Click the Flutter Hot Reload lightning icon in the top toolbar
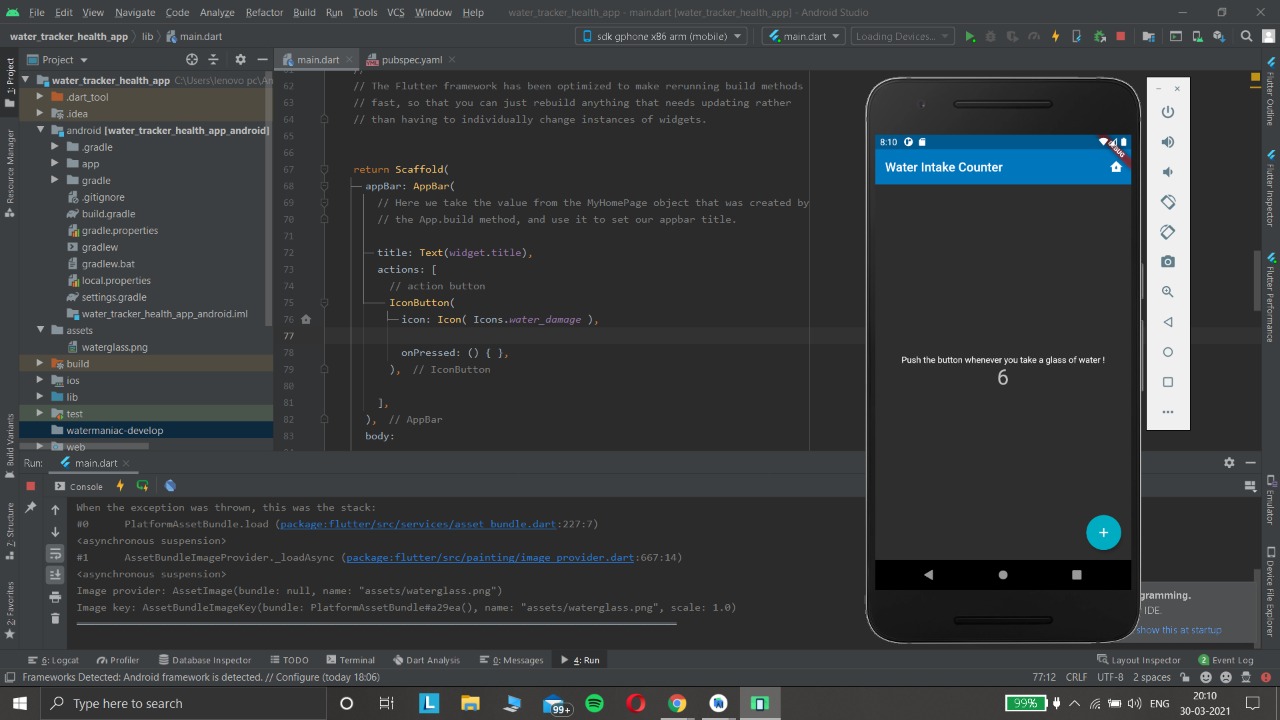The width and height of the screenshot is (1280, 720). click(1055, 37)
